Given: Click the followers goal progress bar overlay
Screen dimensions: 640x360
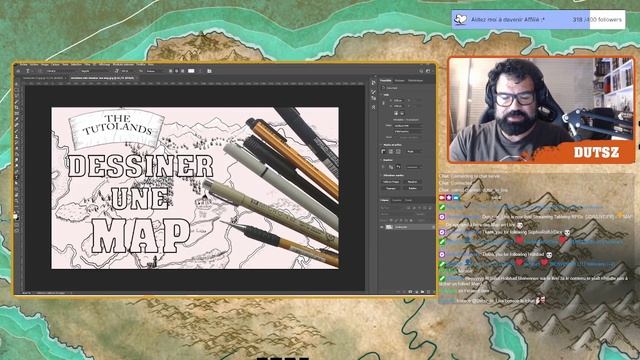Looking at the screenshot, I should coord(538,19).
